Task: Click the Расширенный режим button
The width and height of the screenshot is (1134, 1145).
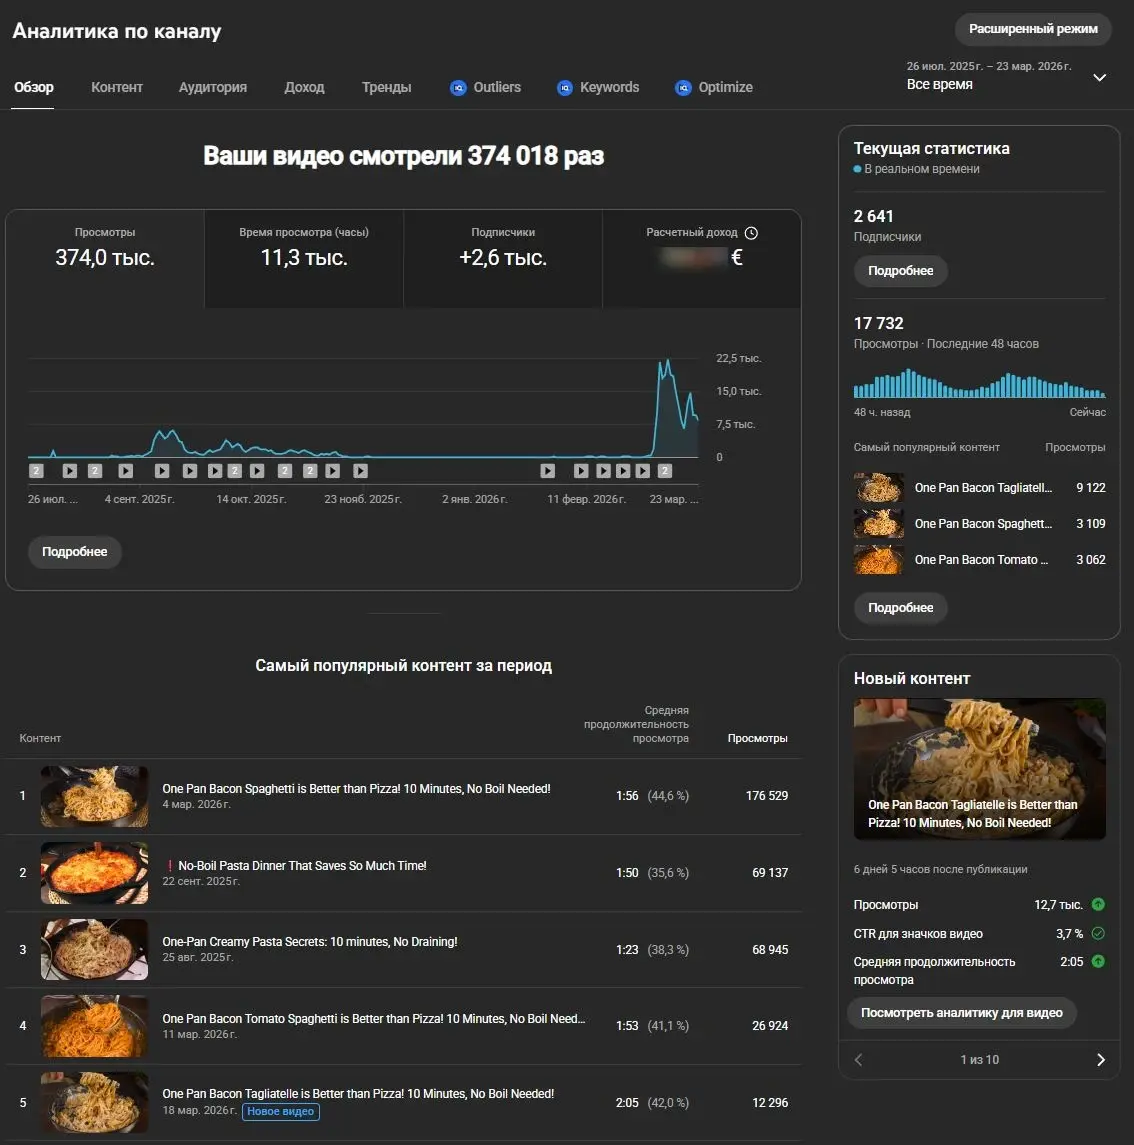Action: click(1032, 29)
